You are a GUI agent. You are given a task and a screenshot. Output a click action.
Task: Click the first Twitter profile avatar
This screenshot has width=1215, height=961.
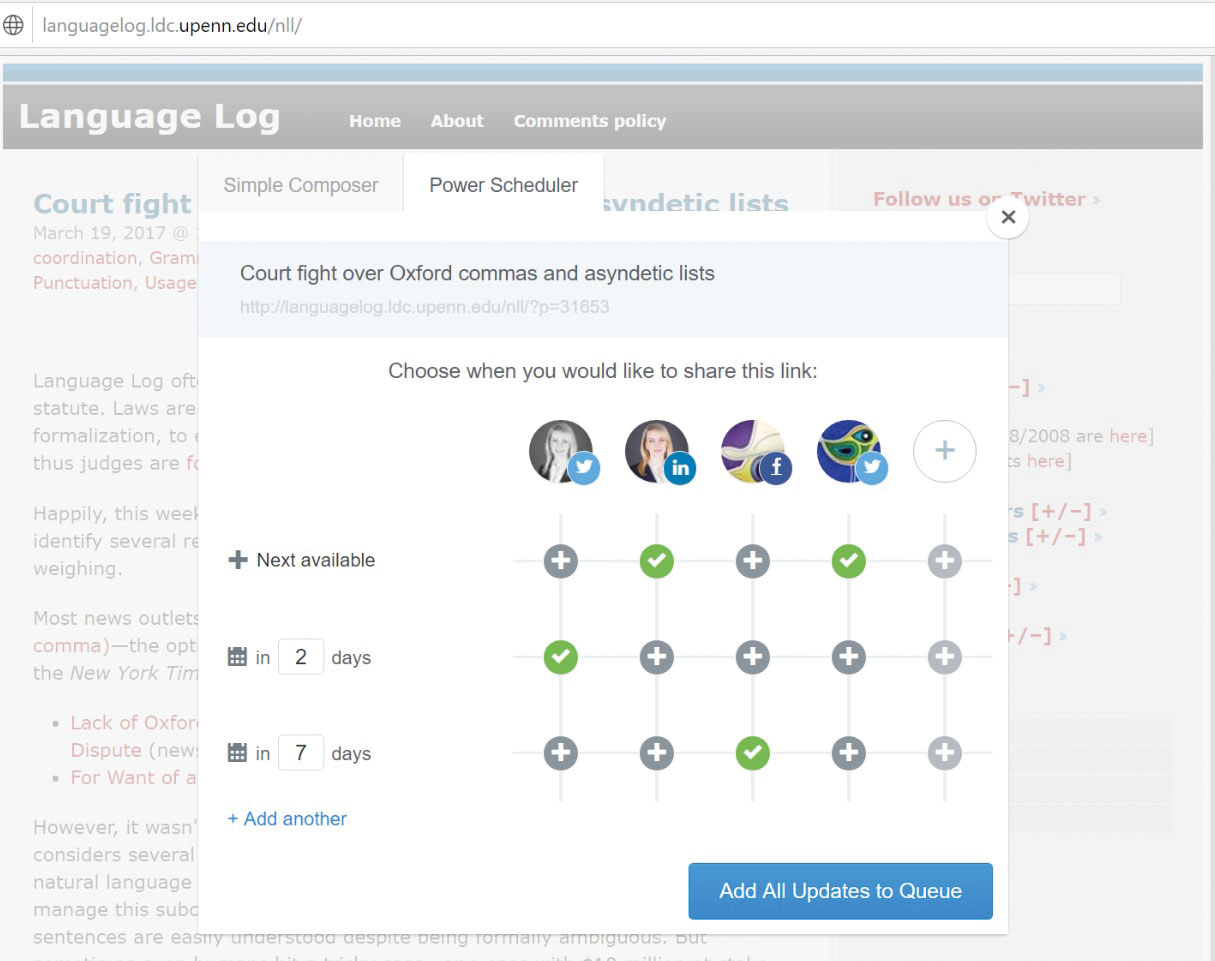560,451
